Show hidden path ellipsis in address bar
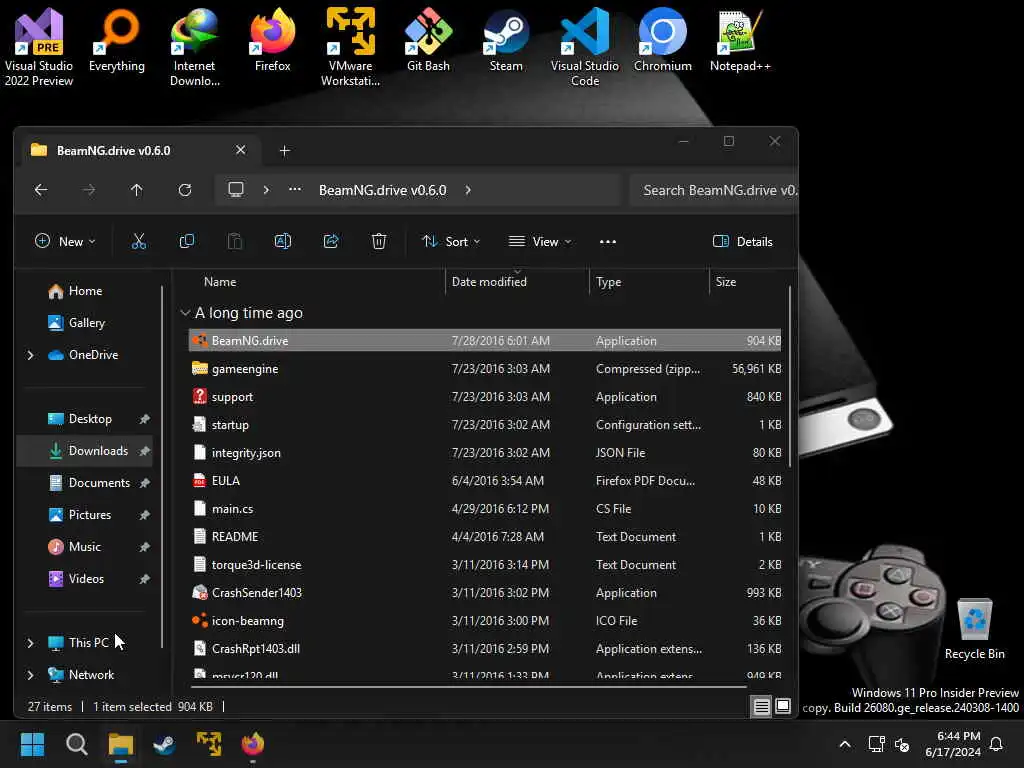The width and height of the screenshot is (1024, 768). [x=295, y=189]
